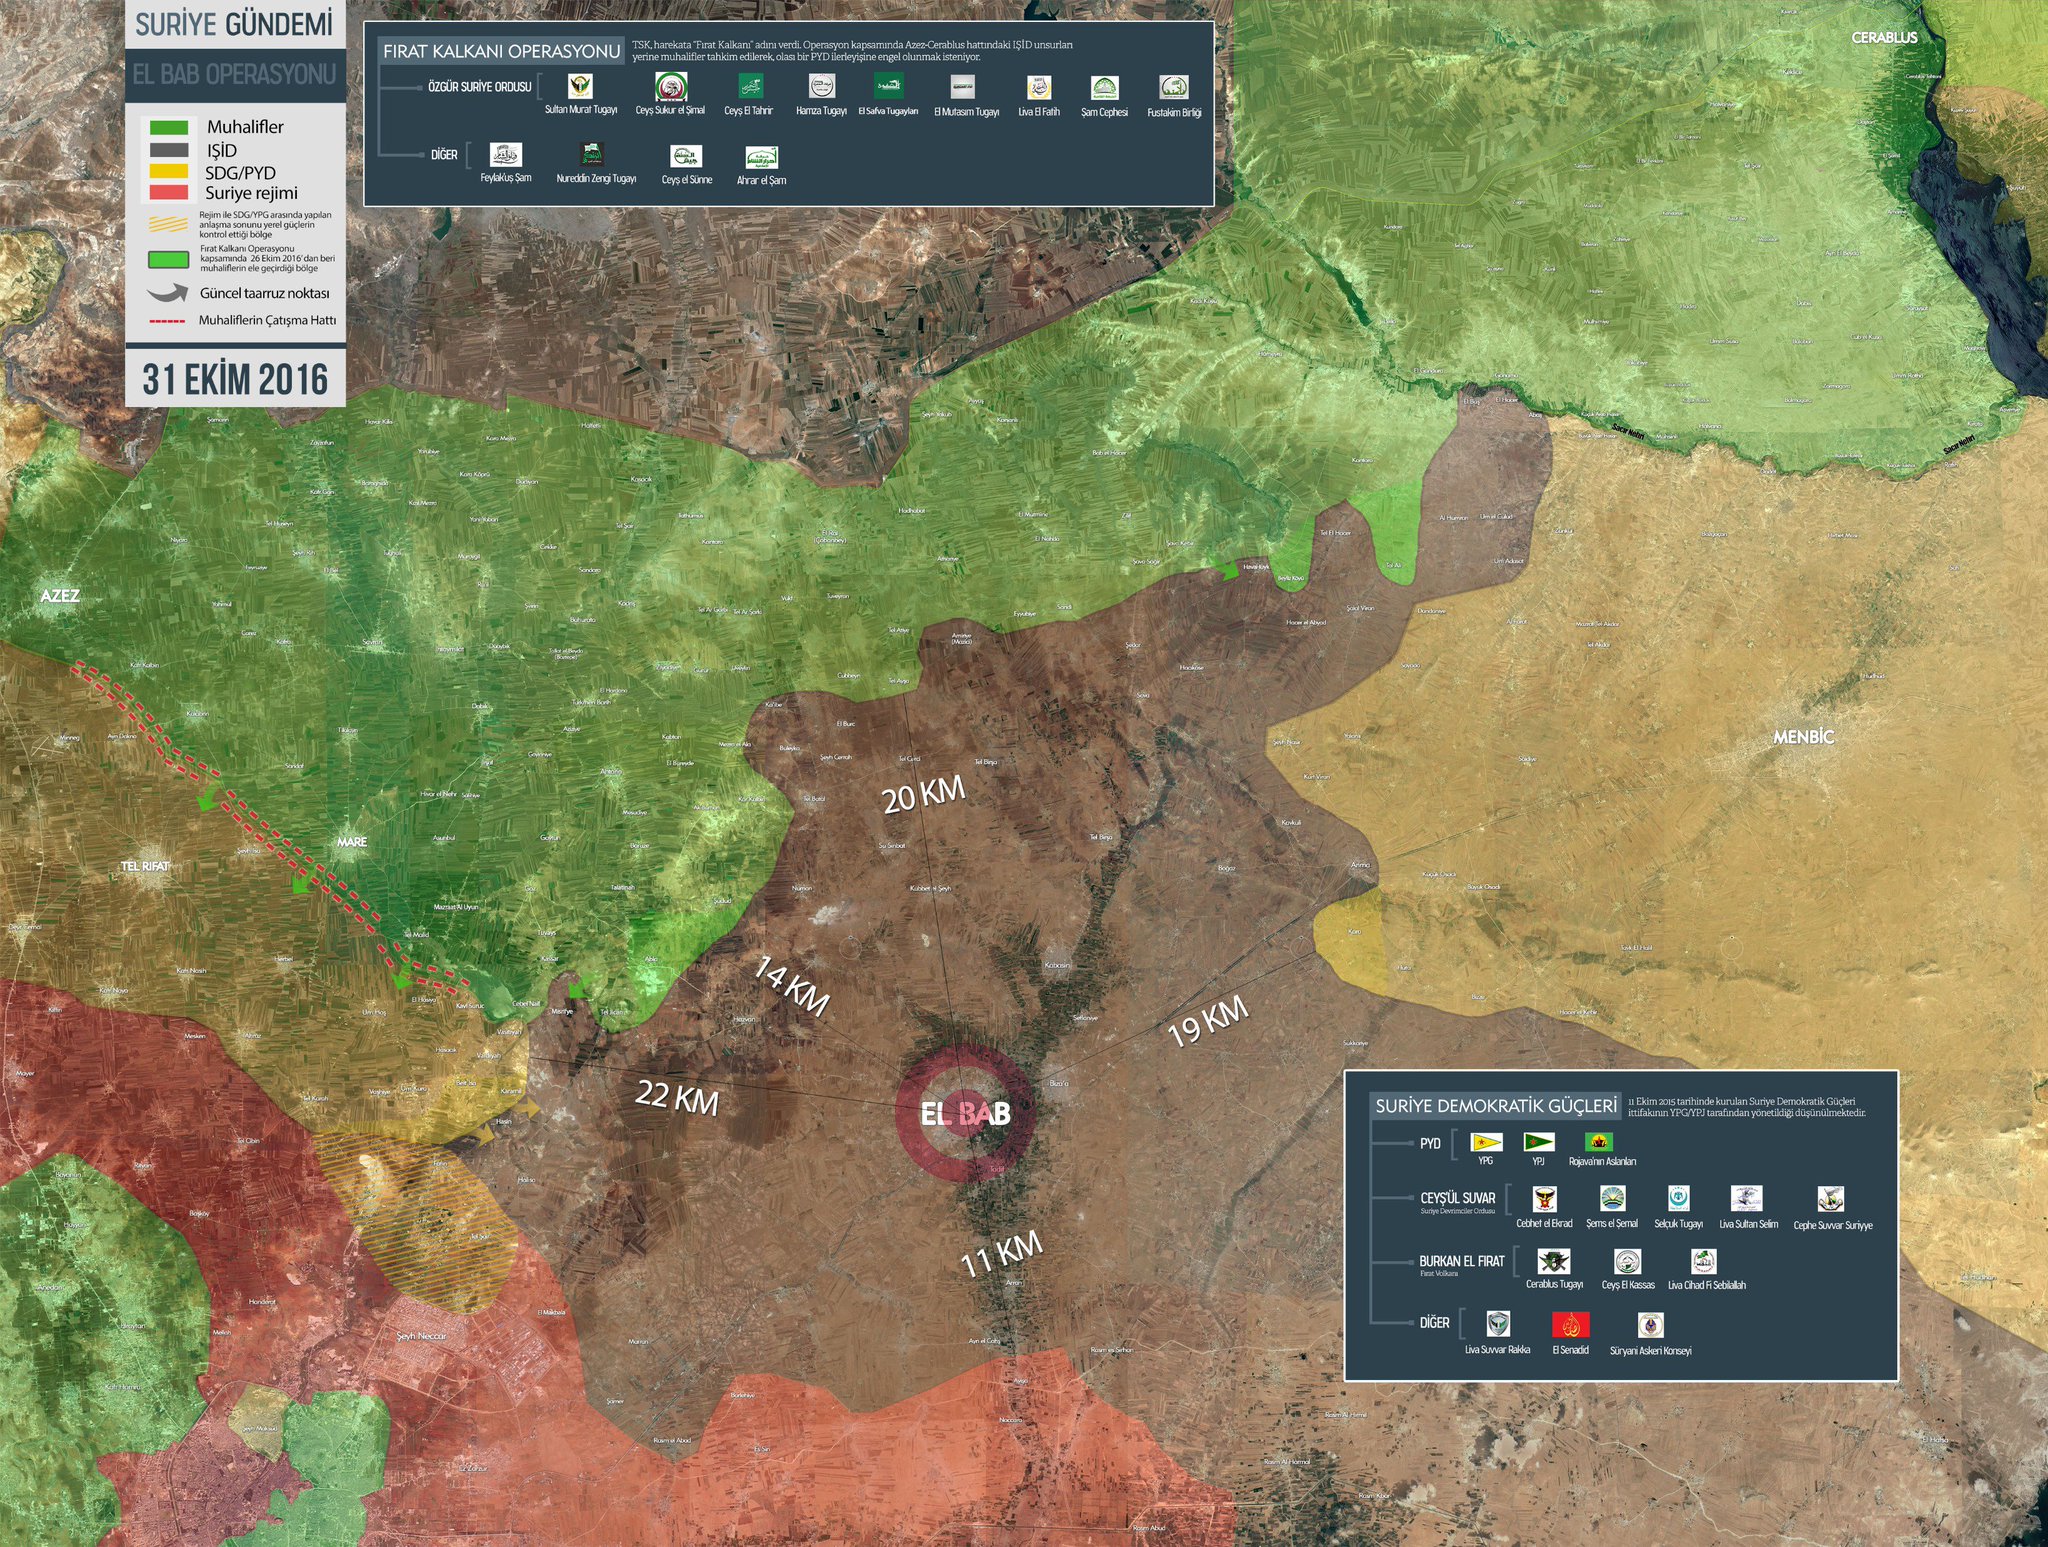The width and height of the screenshot is (2048, 1547).
Task: Click the gray IŞİD legend swatch
Action: click(168, 150)
